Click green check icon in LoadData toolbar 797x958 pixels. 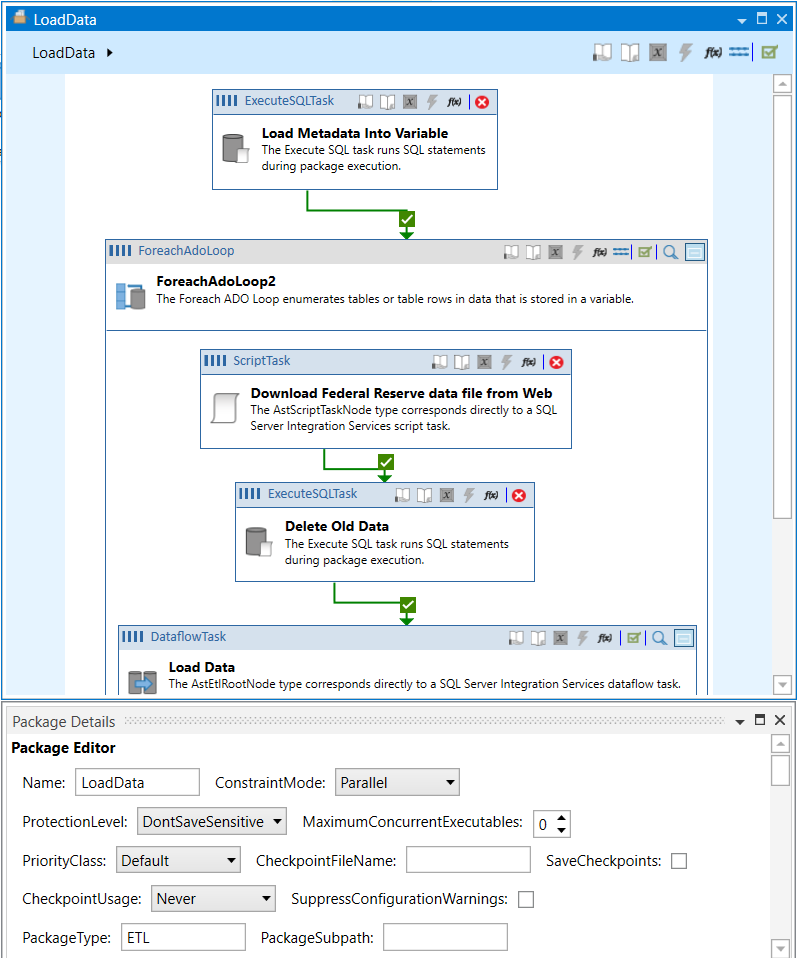[768, 53]
